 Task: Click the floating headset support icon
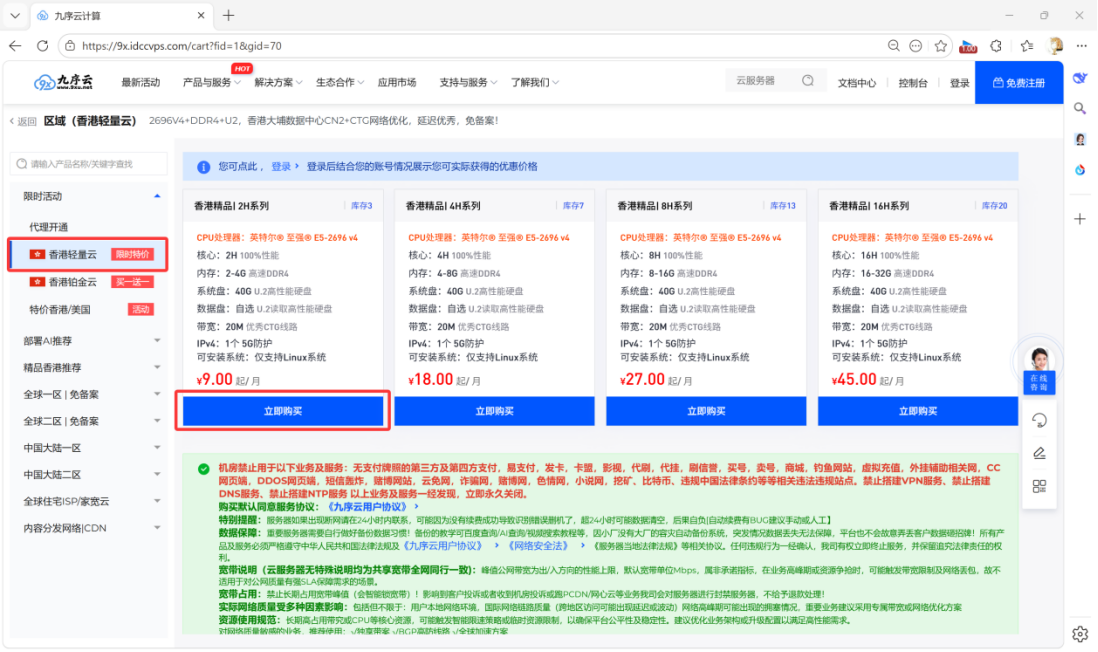pos(1039,420)
